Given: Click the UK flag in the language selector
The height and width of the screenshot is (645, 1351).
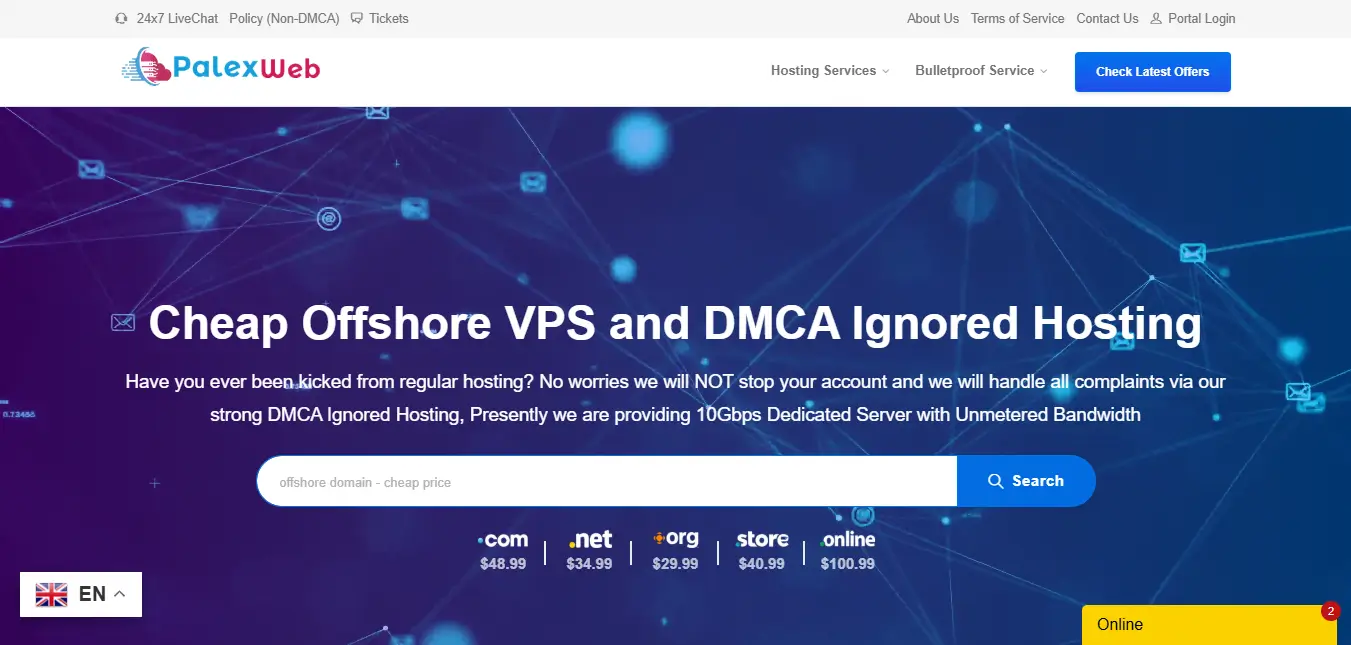Looking at the screenshot, I should 51,594.
